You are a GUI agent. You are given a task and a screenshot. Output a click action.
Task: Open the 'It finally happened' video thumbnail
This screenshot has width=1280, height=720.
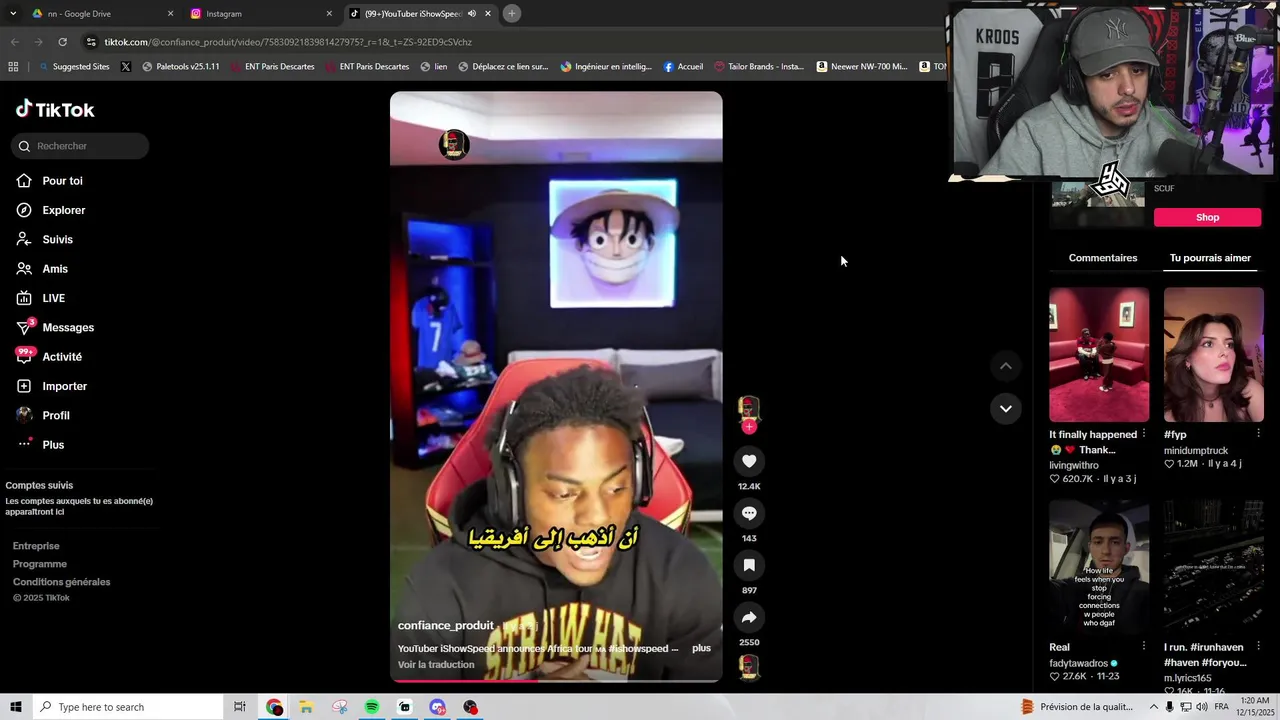(1099, 355)
